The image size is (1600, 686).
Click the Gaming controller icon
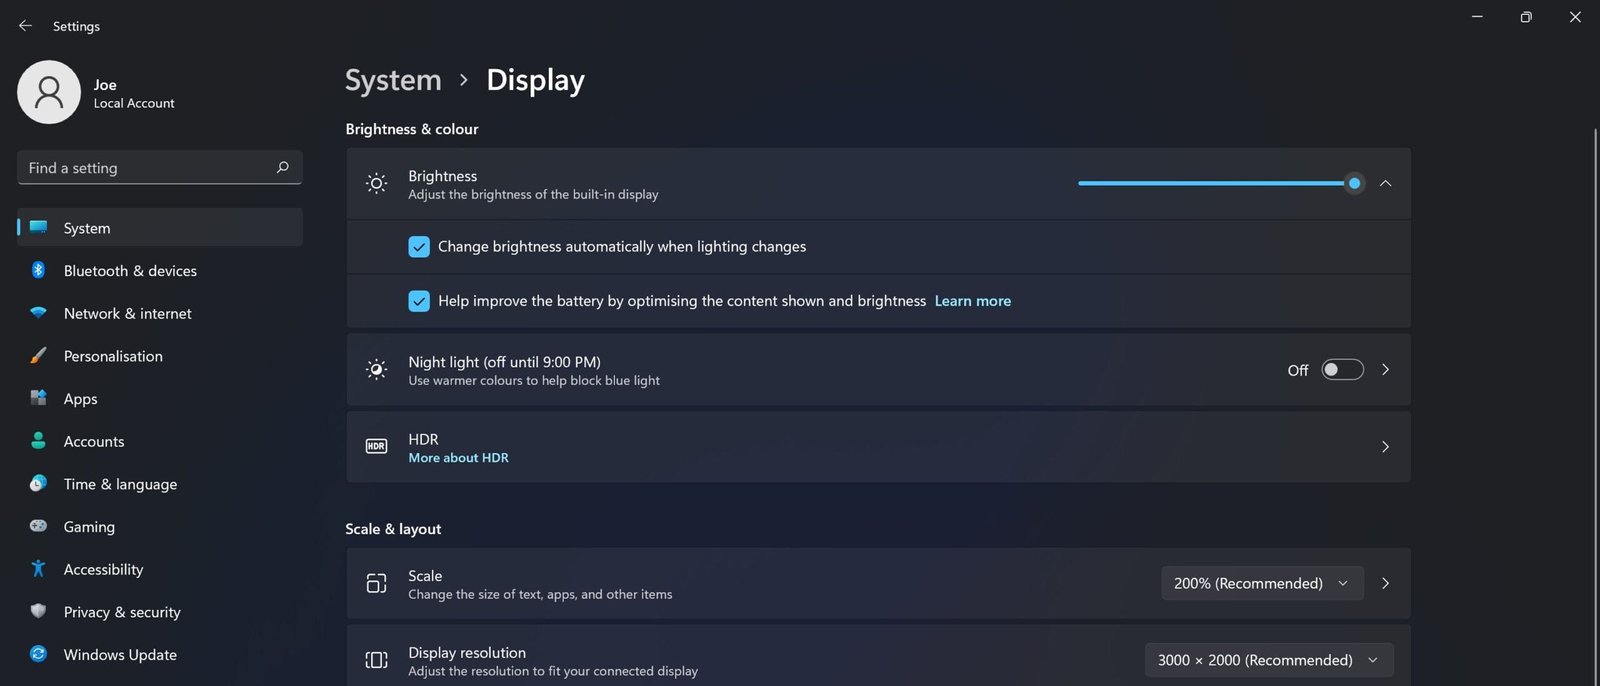click(38, 526)
